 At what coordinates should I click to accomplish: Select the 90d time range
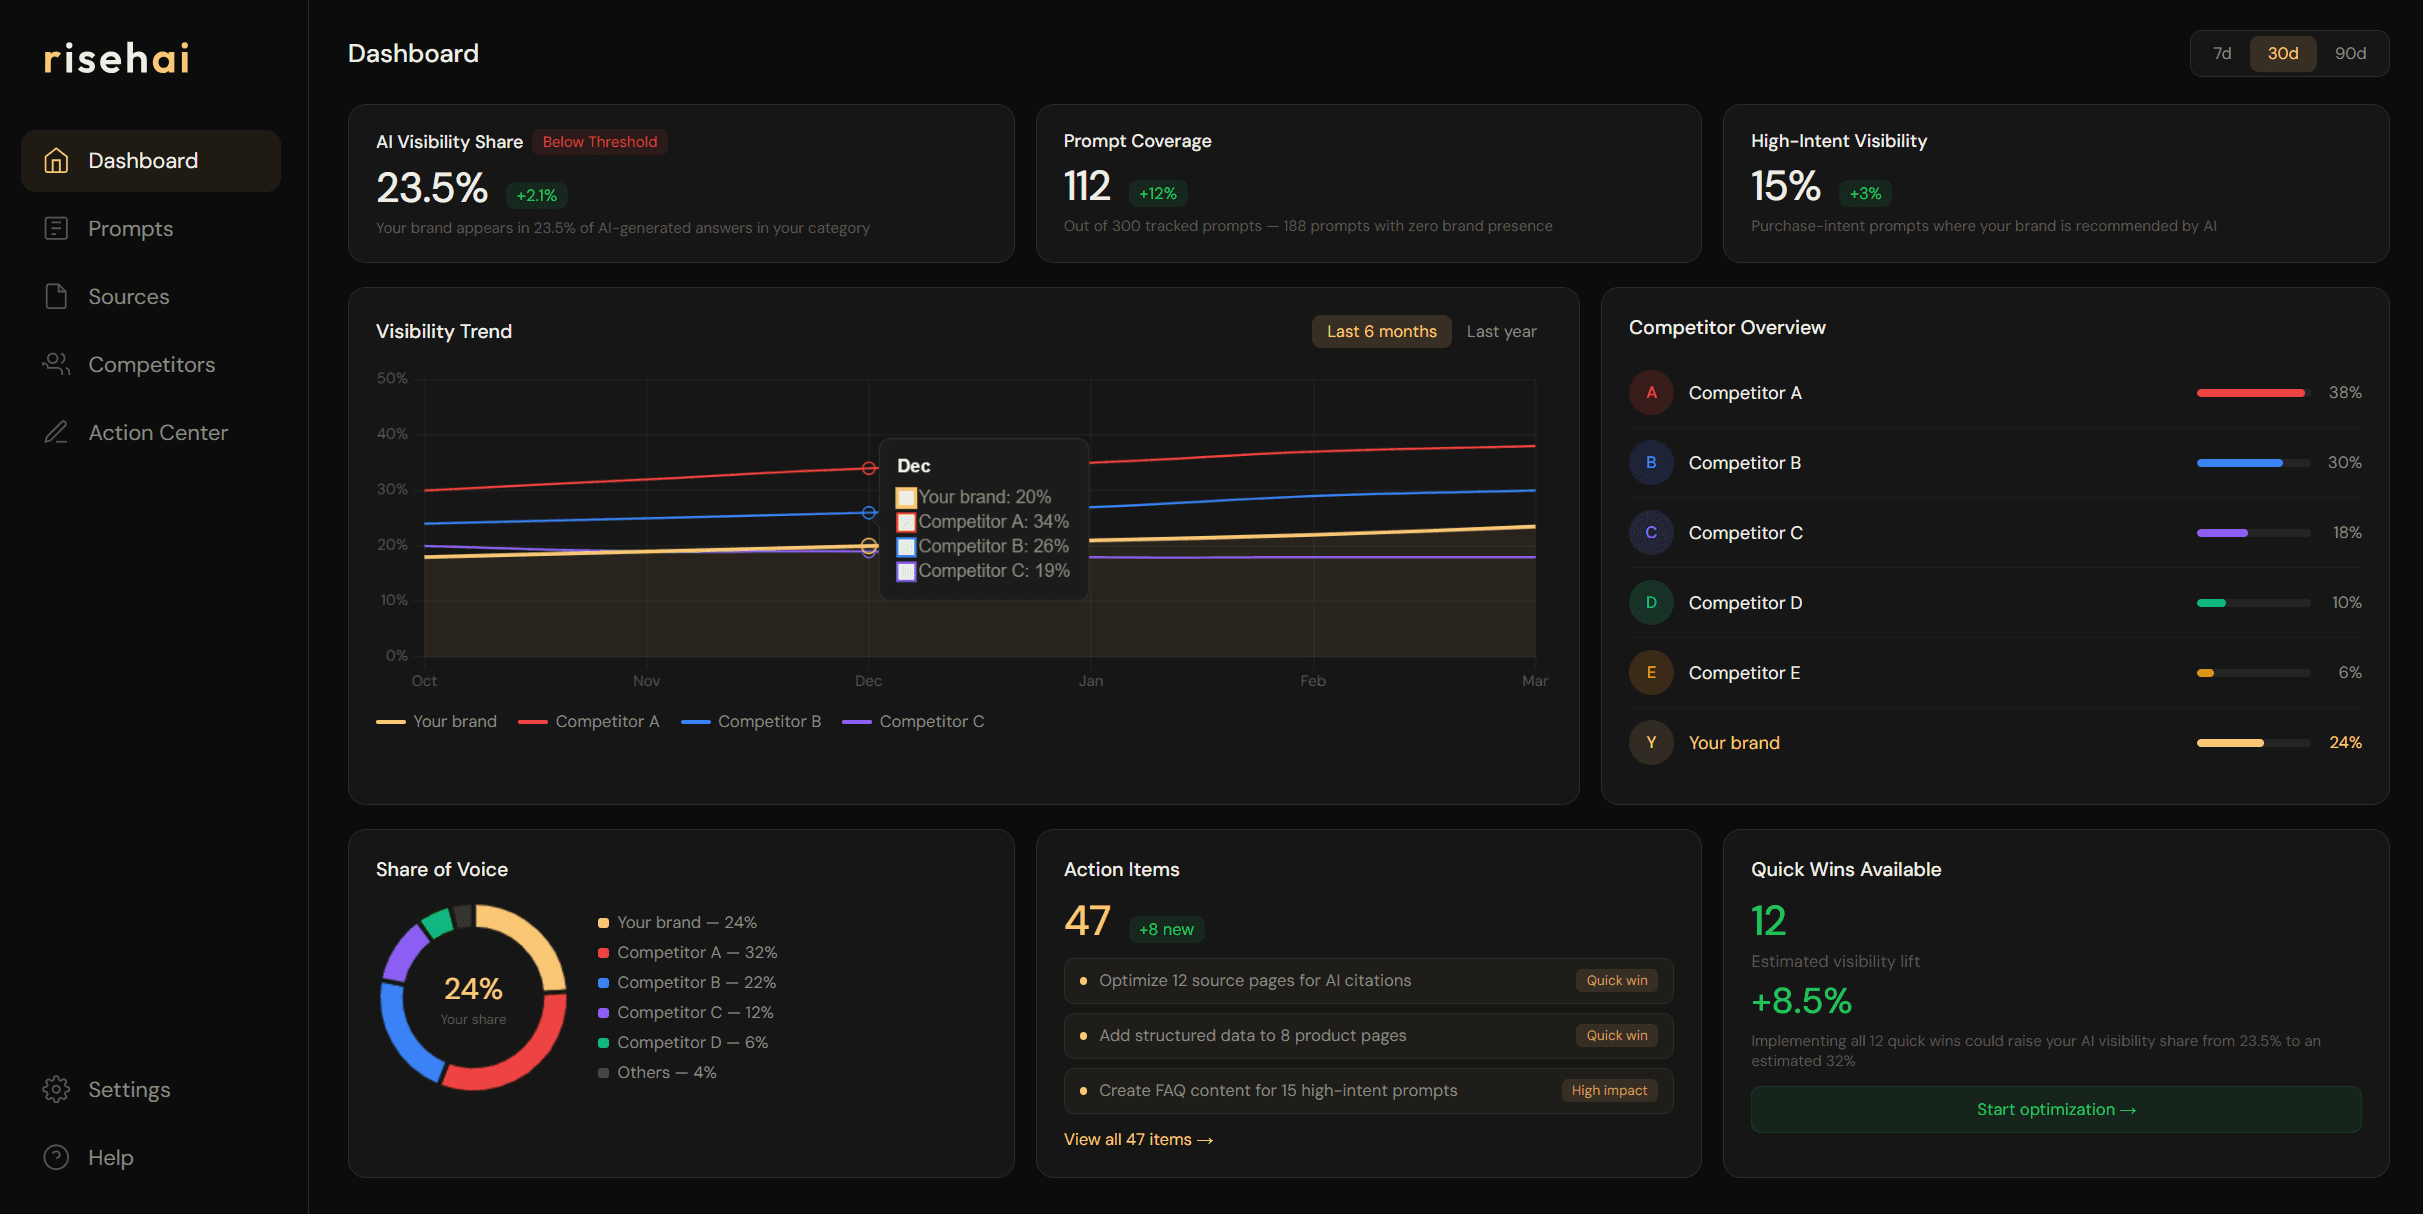(2350, 54)
